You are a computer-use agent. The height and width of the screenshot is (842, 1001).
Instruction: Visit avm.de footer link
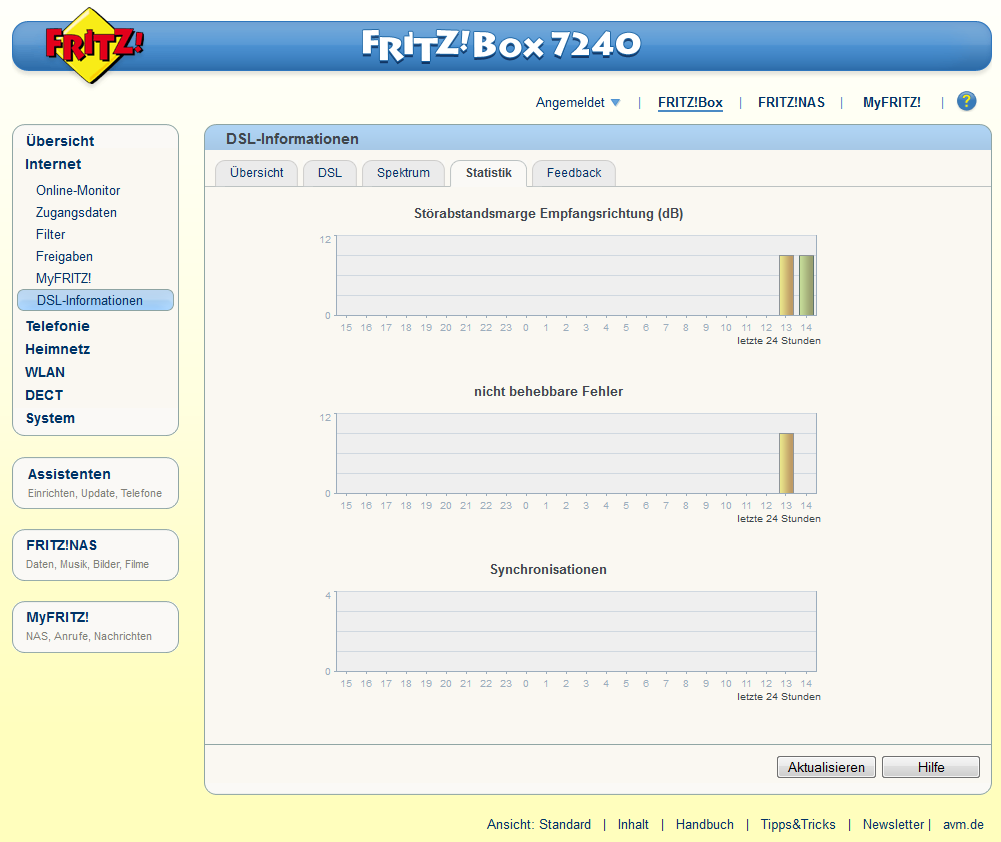pos(963,825)
